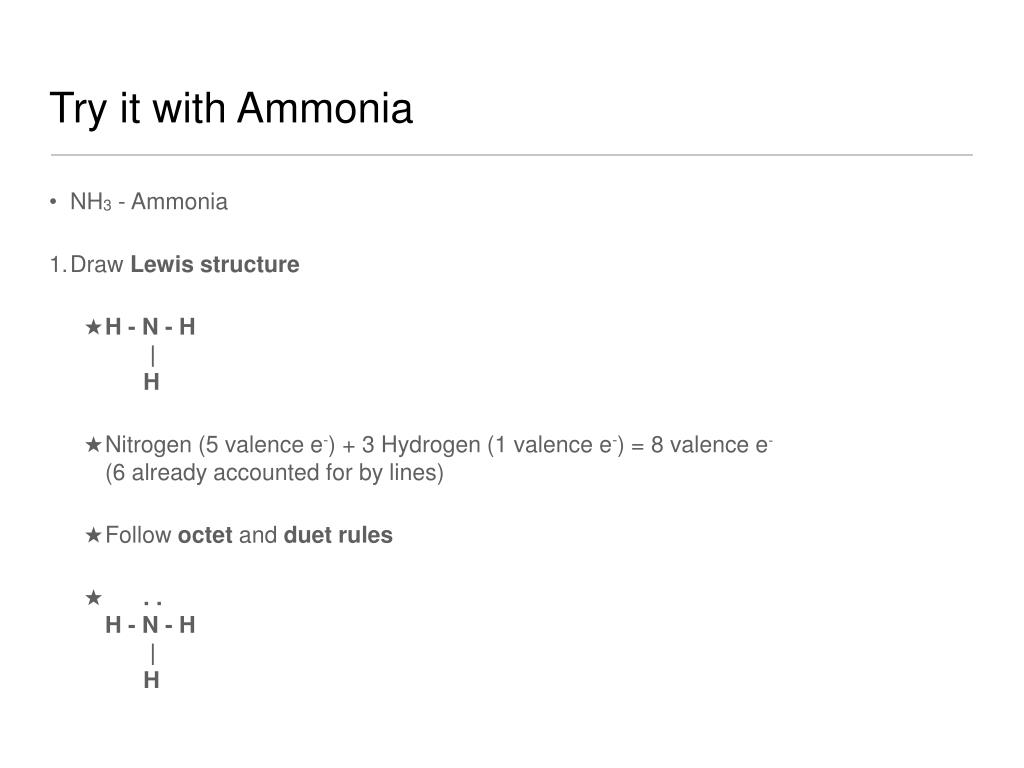Click the 'Draw Lewis structure' step text
The height and width of the screenshot is (768, 1024).
185,264
